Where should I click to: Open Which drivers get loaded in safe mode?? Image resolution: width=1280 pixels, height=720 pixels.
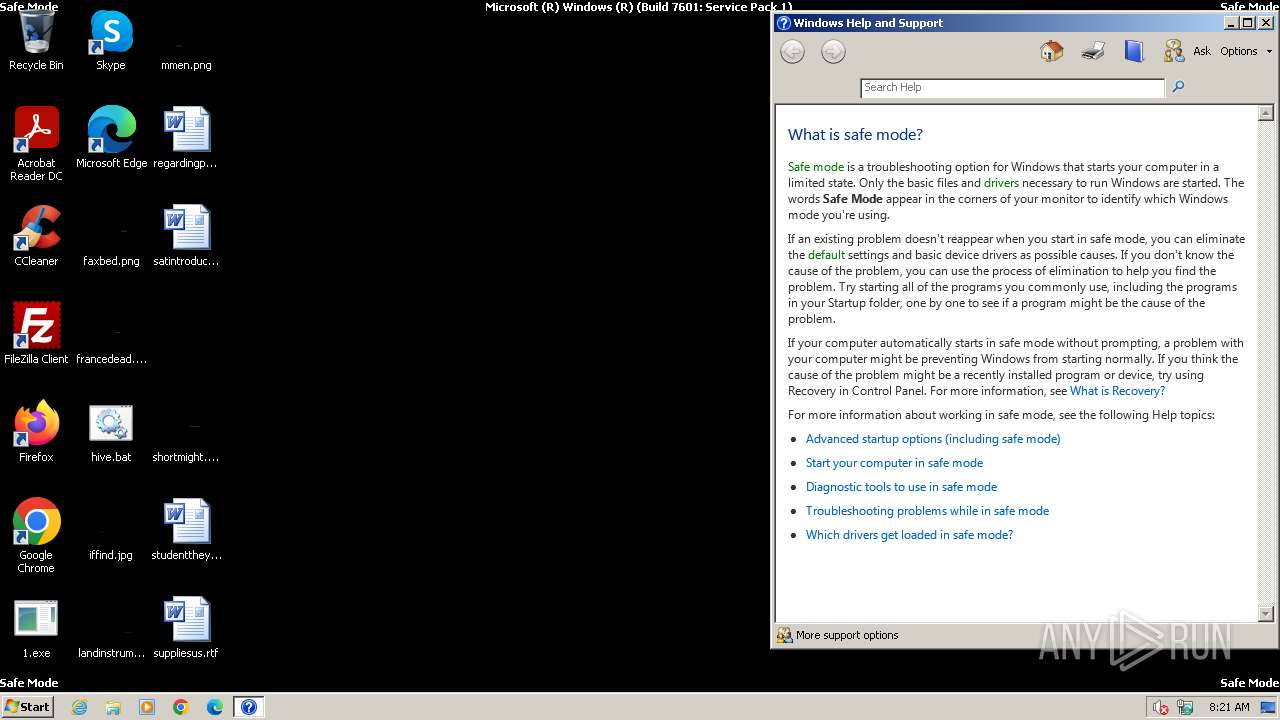pos(909,535)
